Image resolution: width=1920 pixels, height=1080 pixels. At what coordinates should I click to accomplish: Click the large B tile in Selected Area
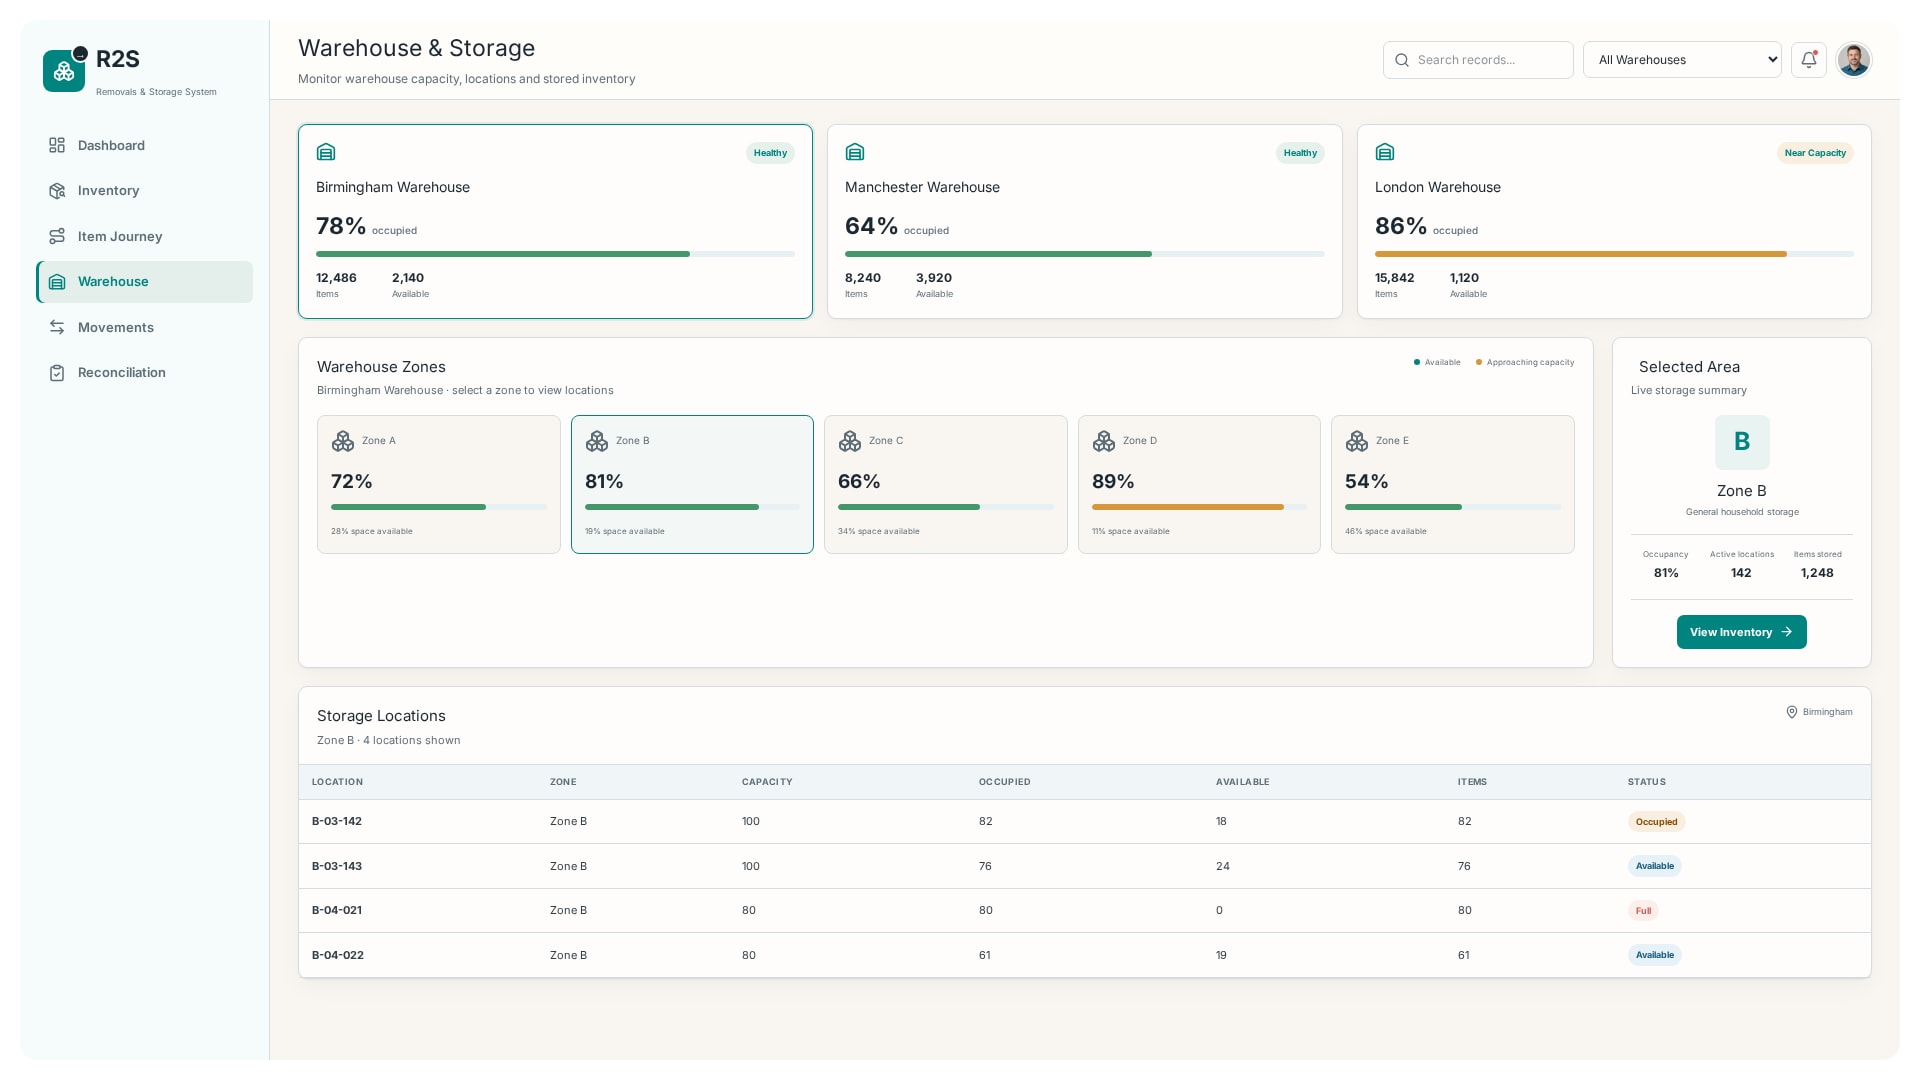1742,442
